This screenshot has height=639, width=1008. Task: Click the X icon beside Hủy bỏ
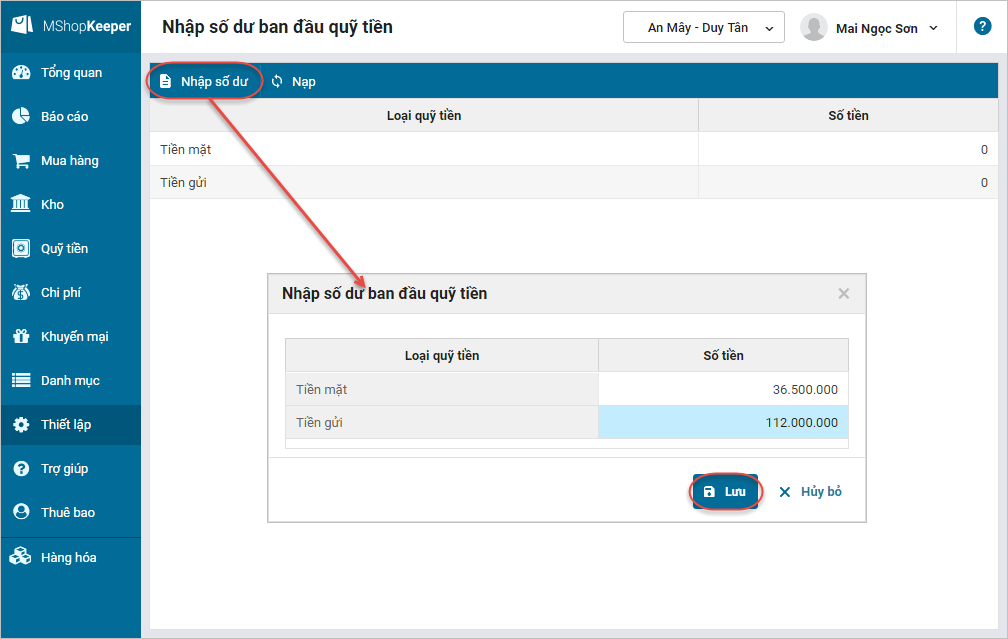click(785, 492)
